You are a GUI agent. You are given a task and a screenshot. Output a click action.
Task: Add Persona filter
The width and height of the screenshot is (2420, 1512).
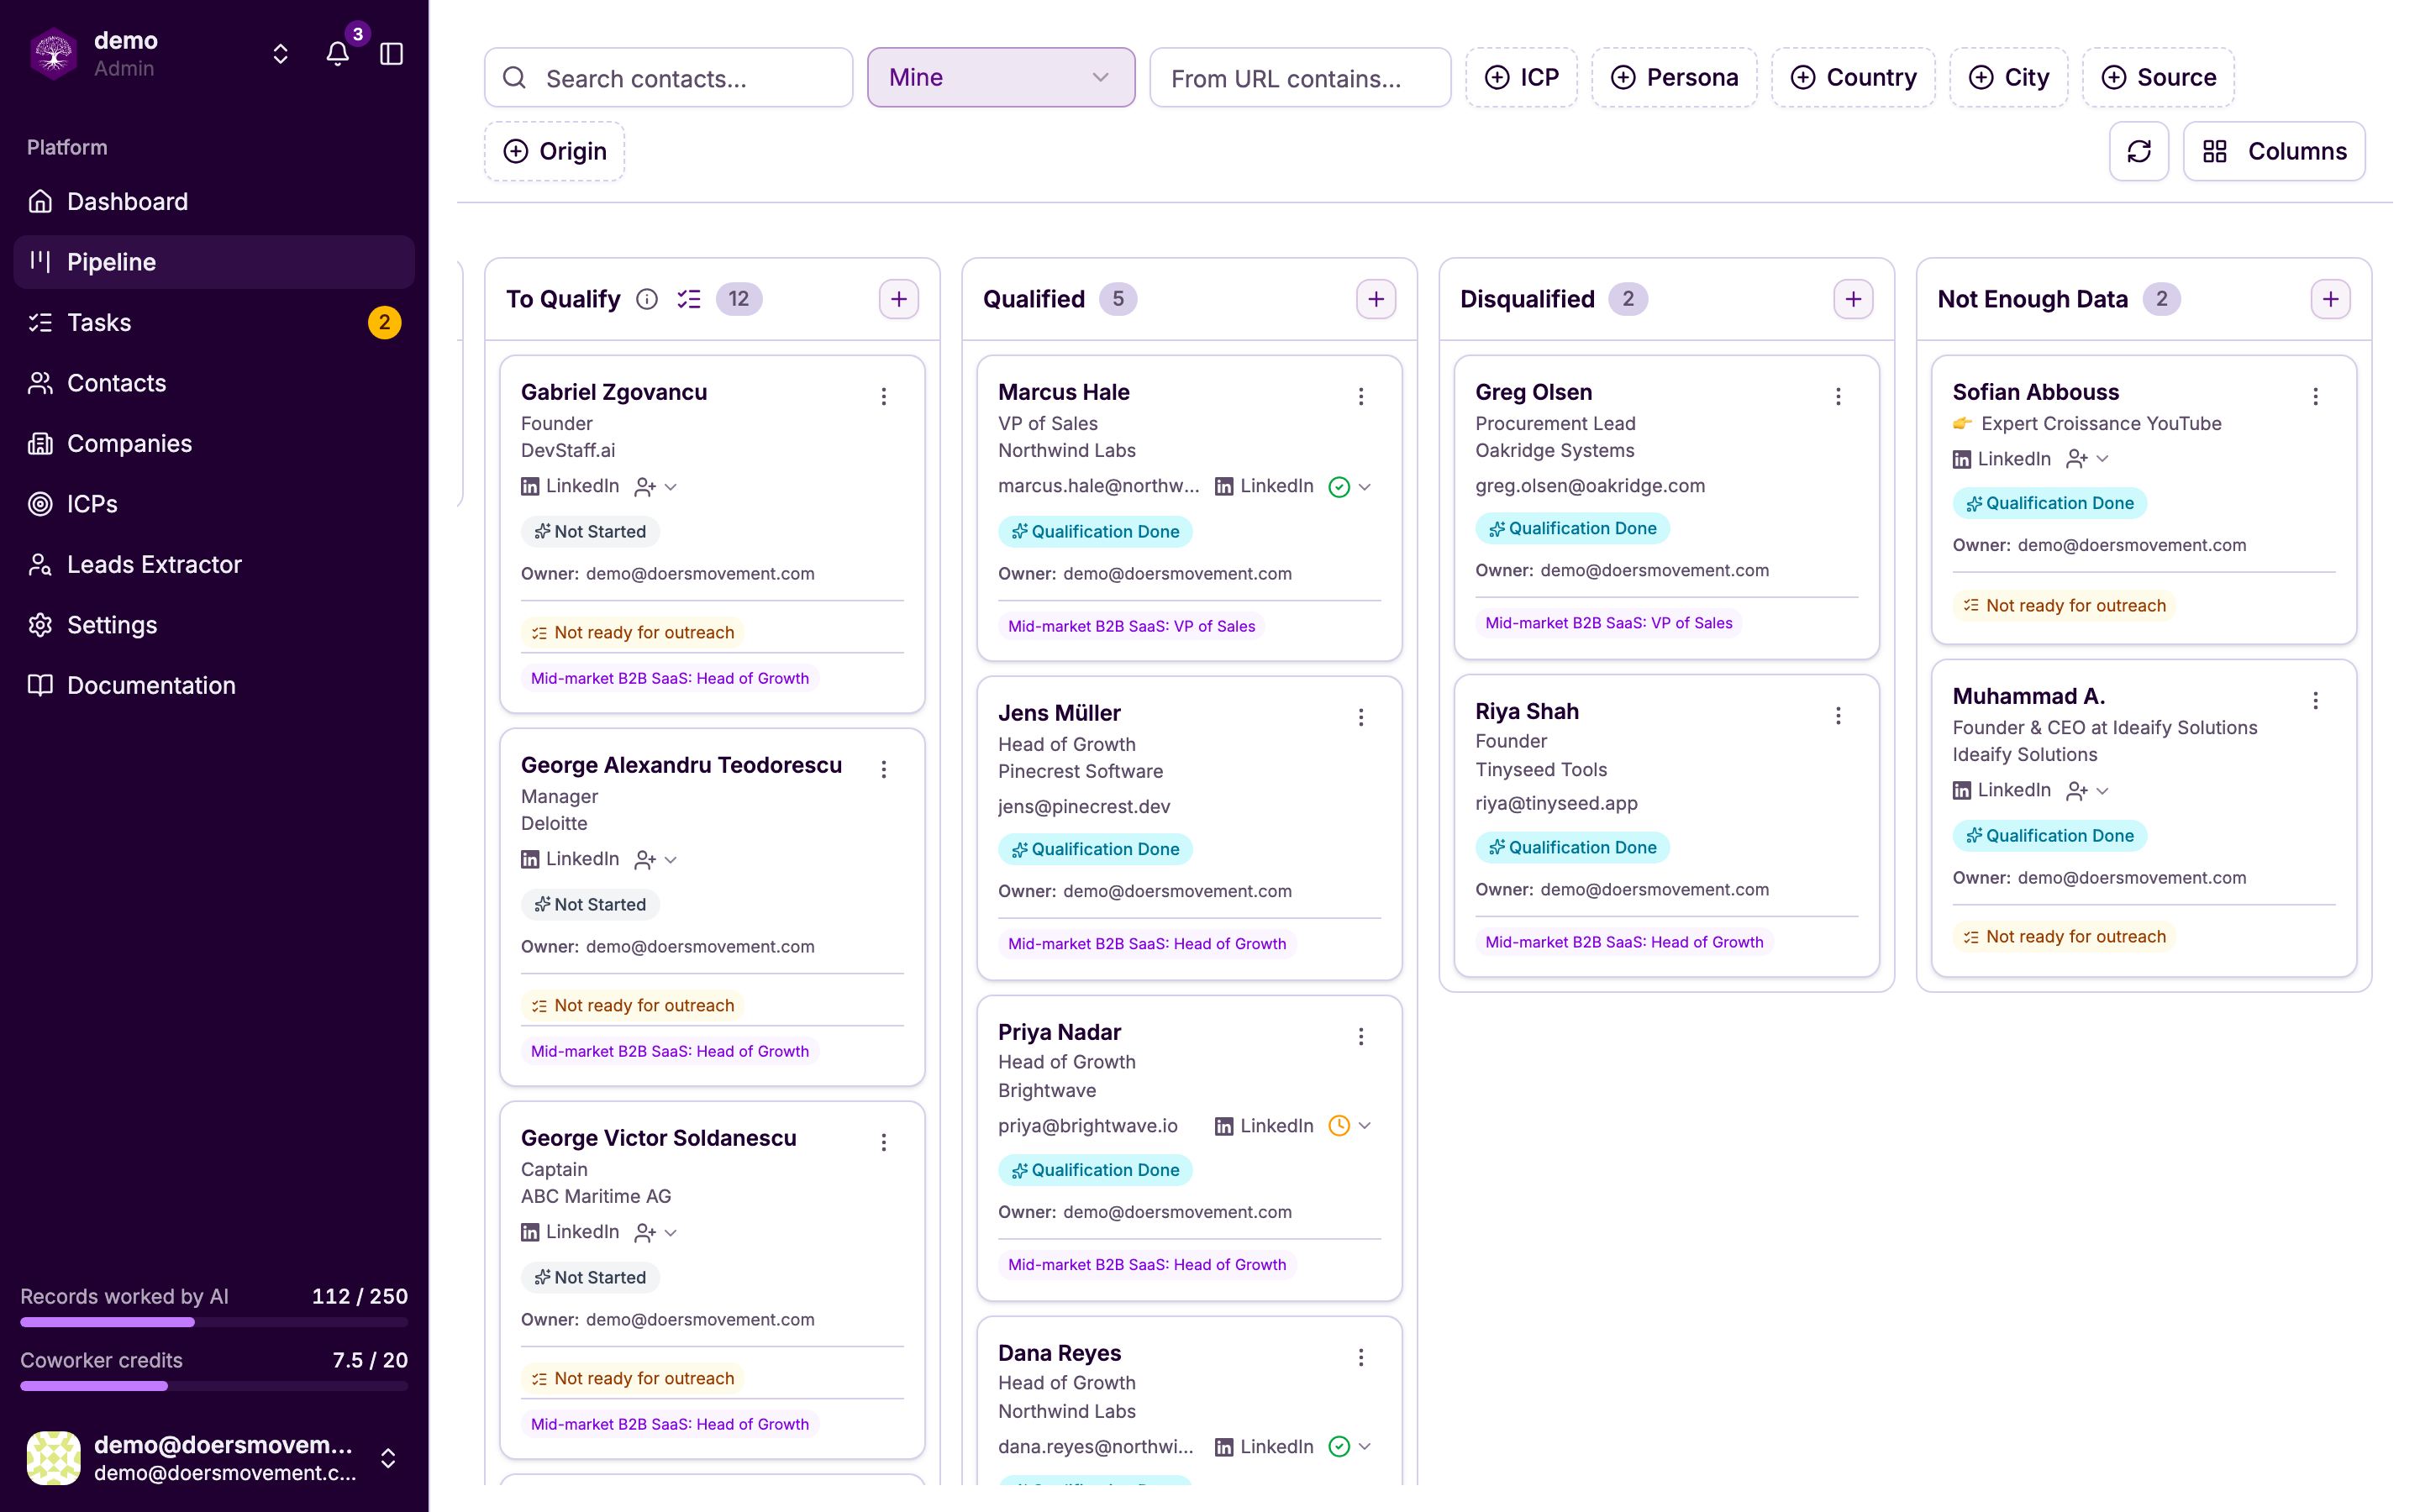tap(1674, 77)
